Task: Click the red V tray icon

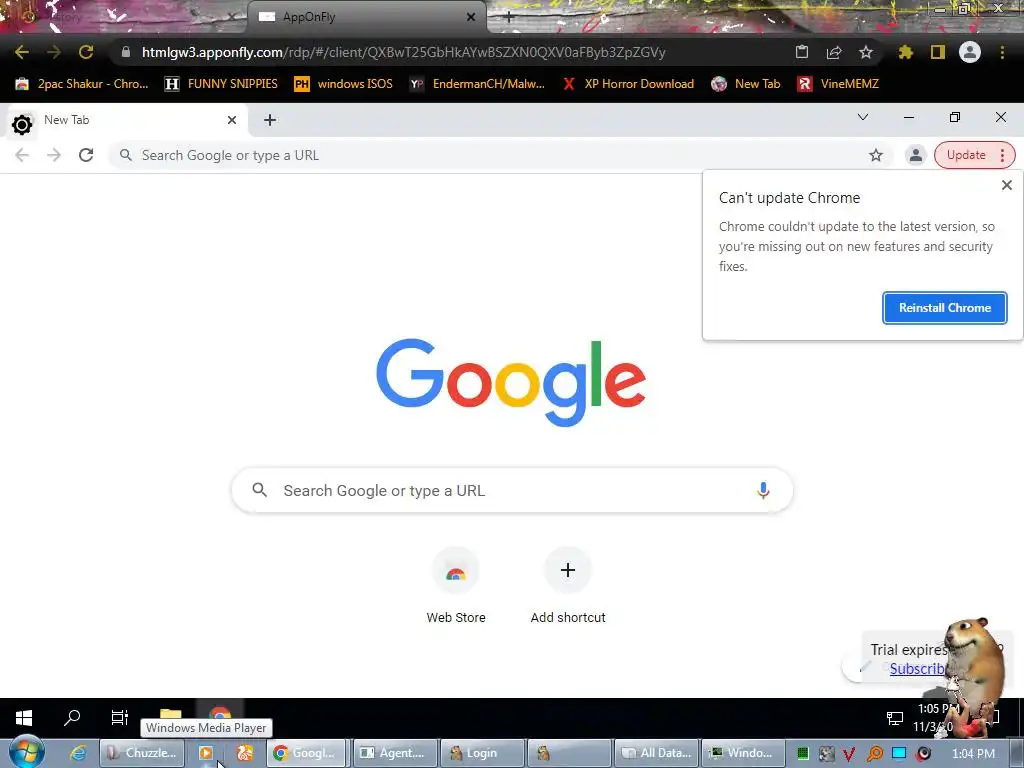Action: tap(850, 754)
